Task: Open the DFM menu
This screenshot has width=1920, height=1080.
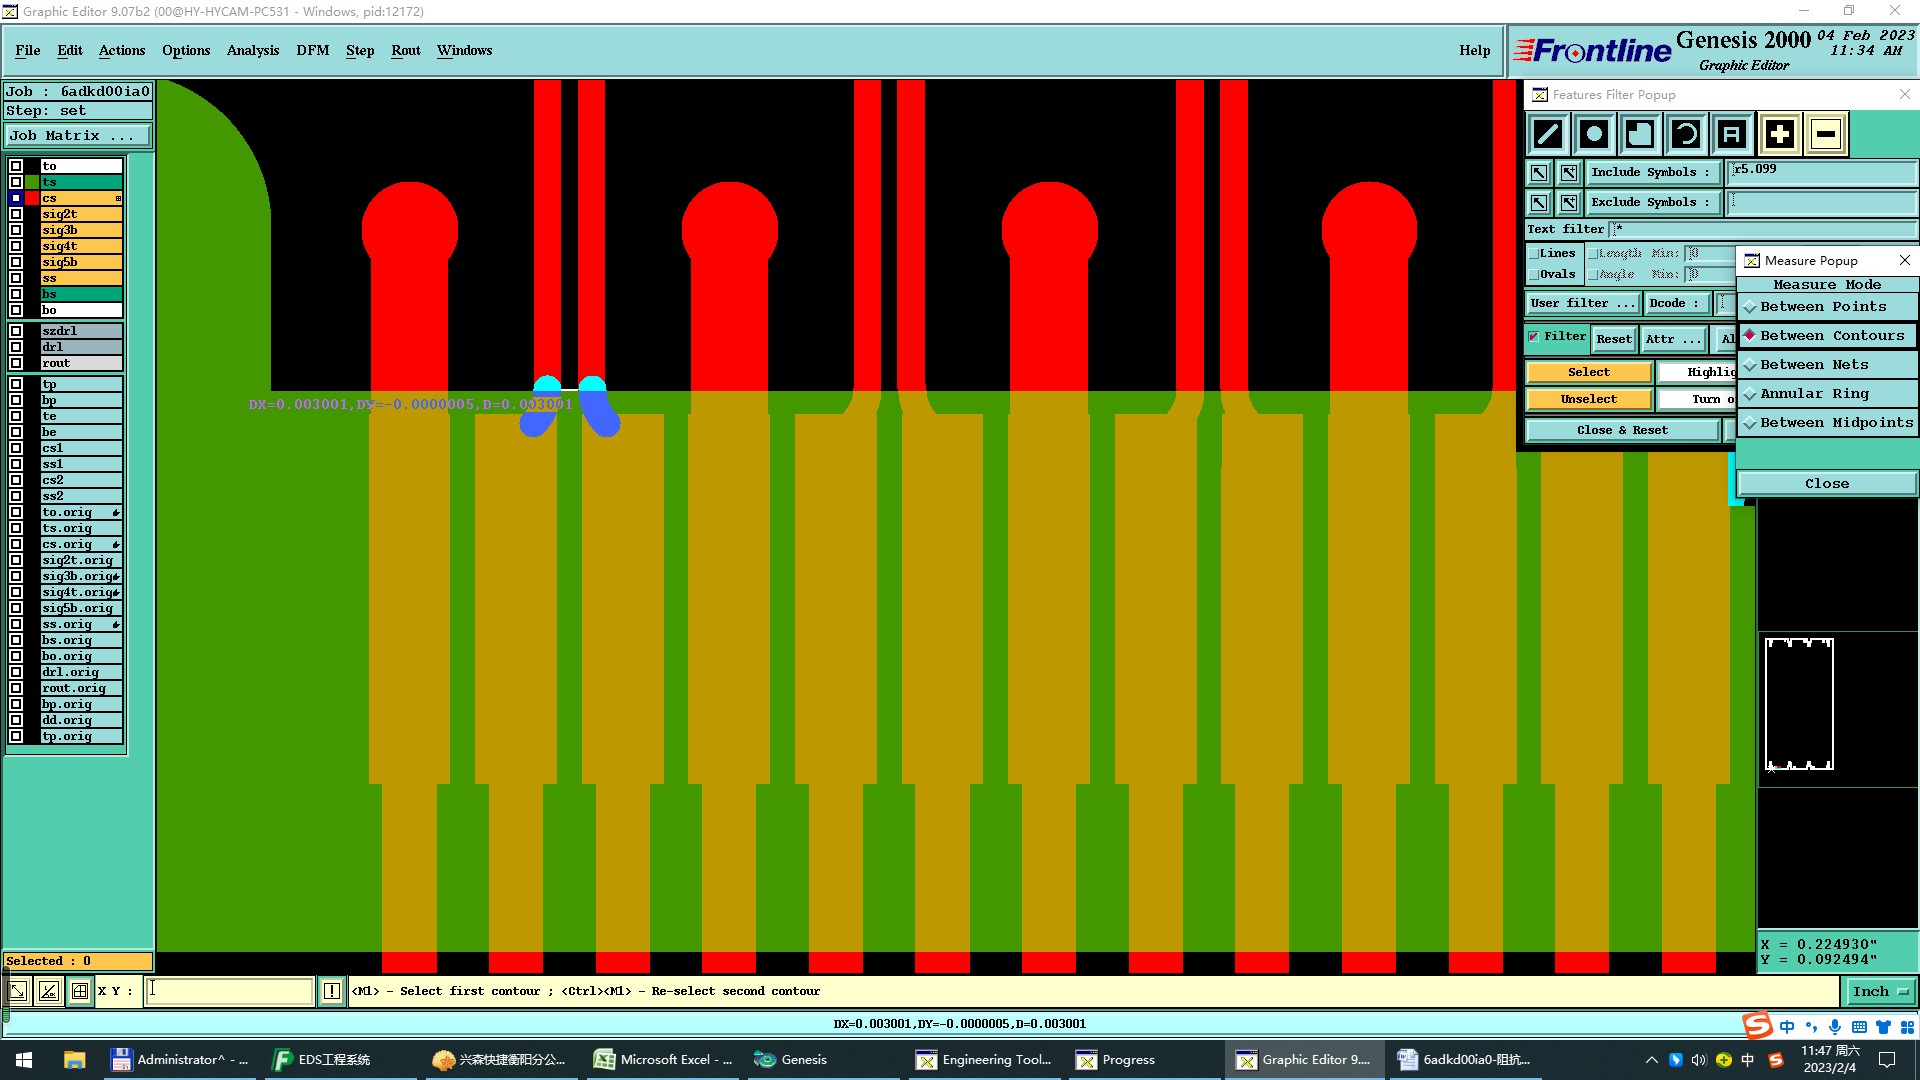Action: click(312, 51)
